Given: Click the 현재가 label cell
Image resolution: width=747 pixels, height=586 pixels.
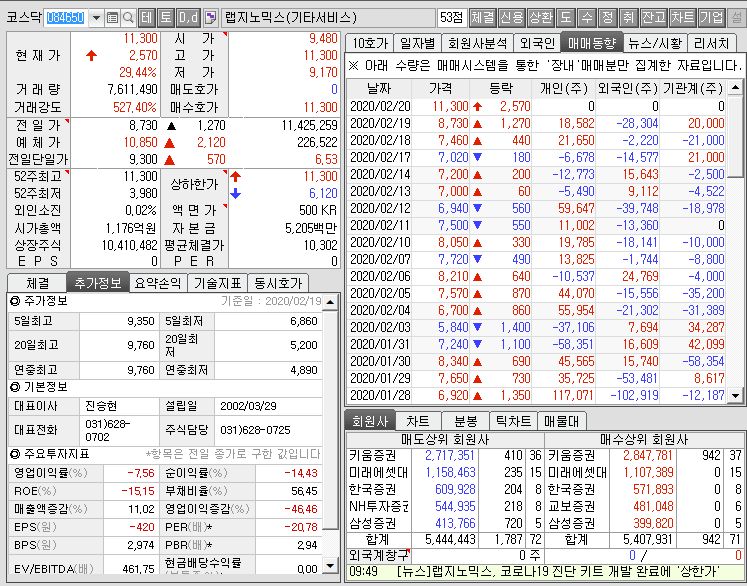Looking at the screenshot, I should point(38,55).
